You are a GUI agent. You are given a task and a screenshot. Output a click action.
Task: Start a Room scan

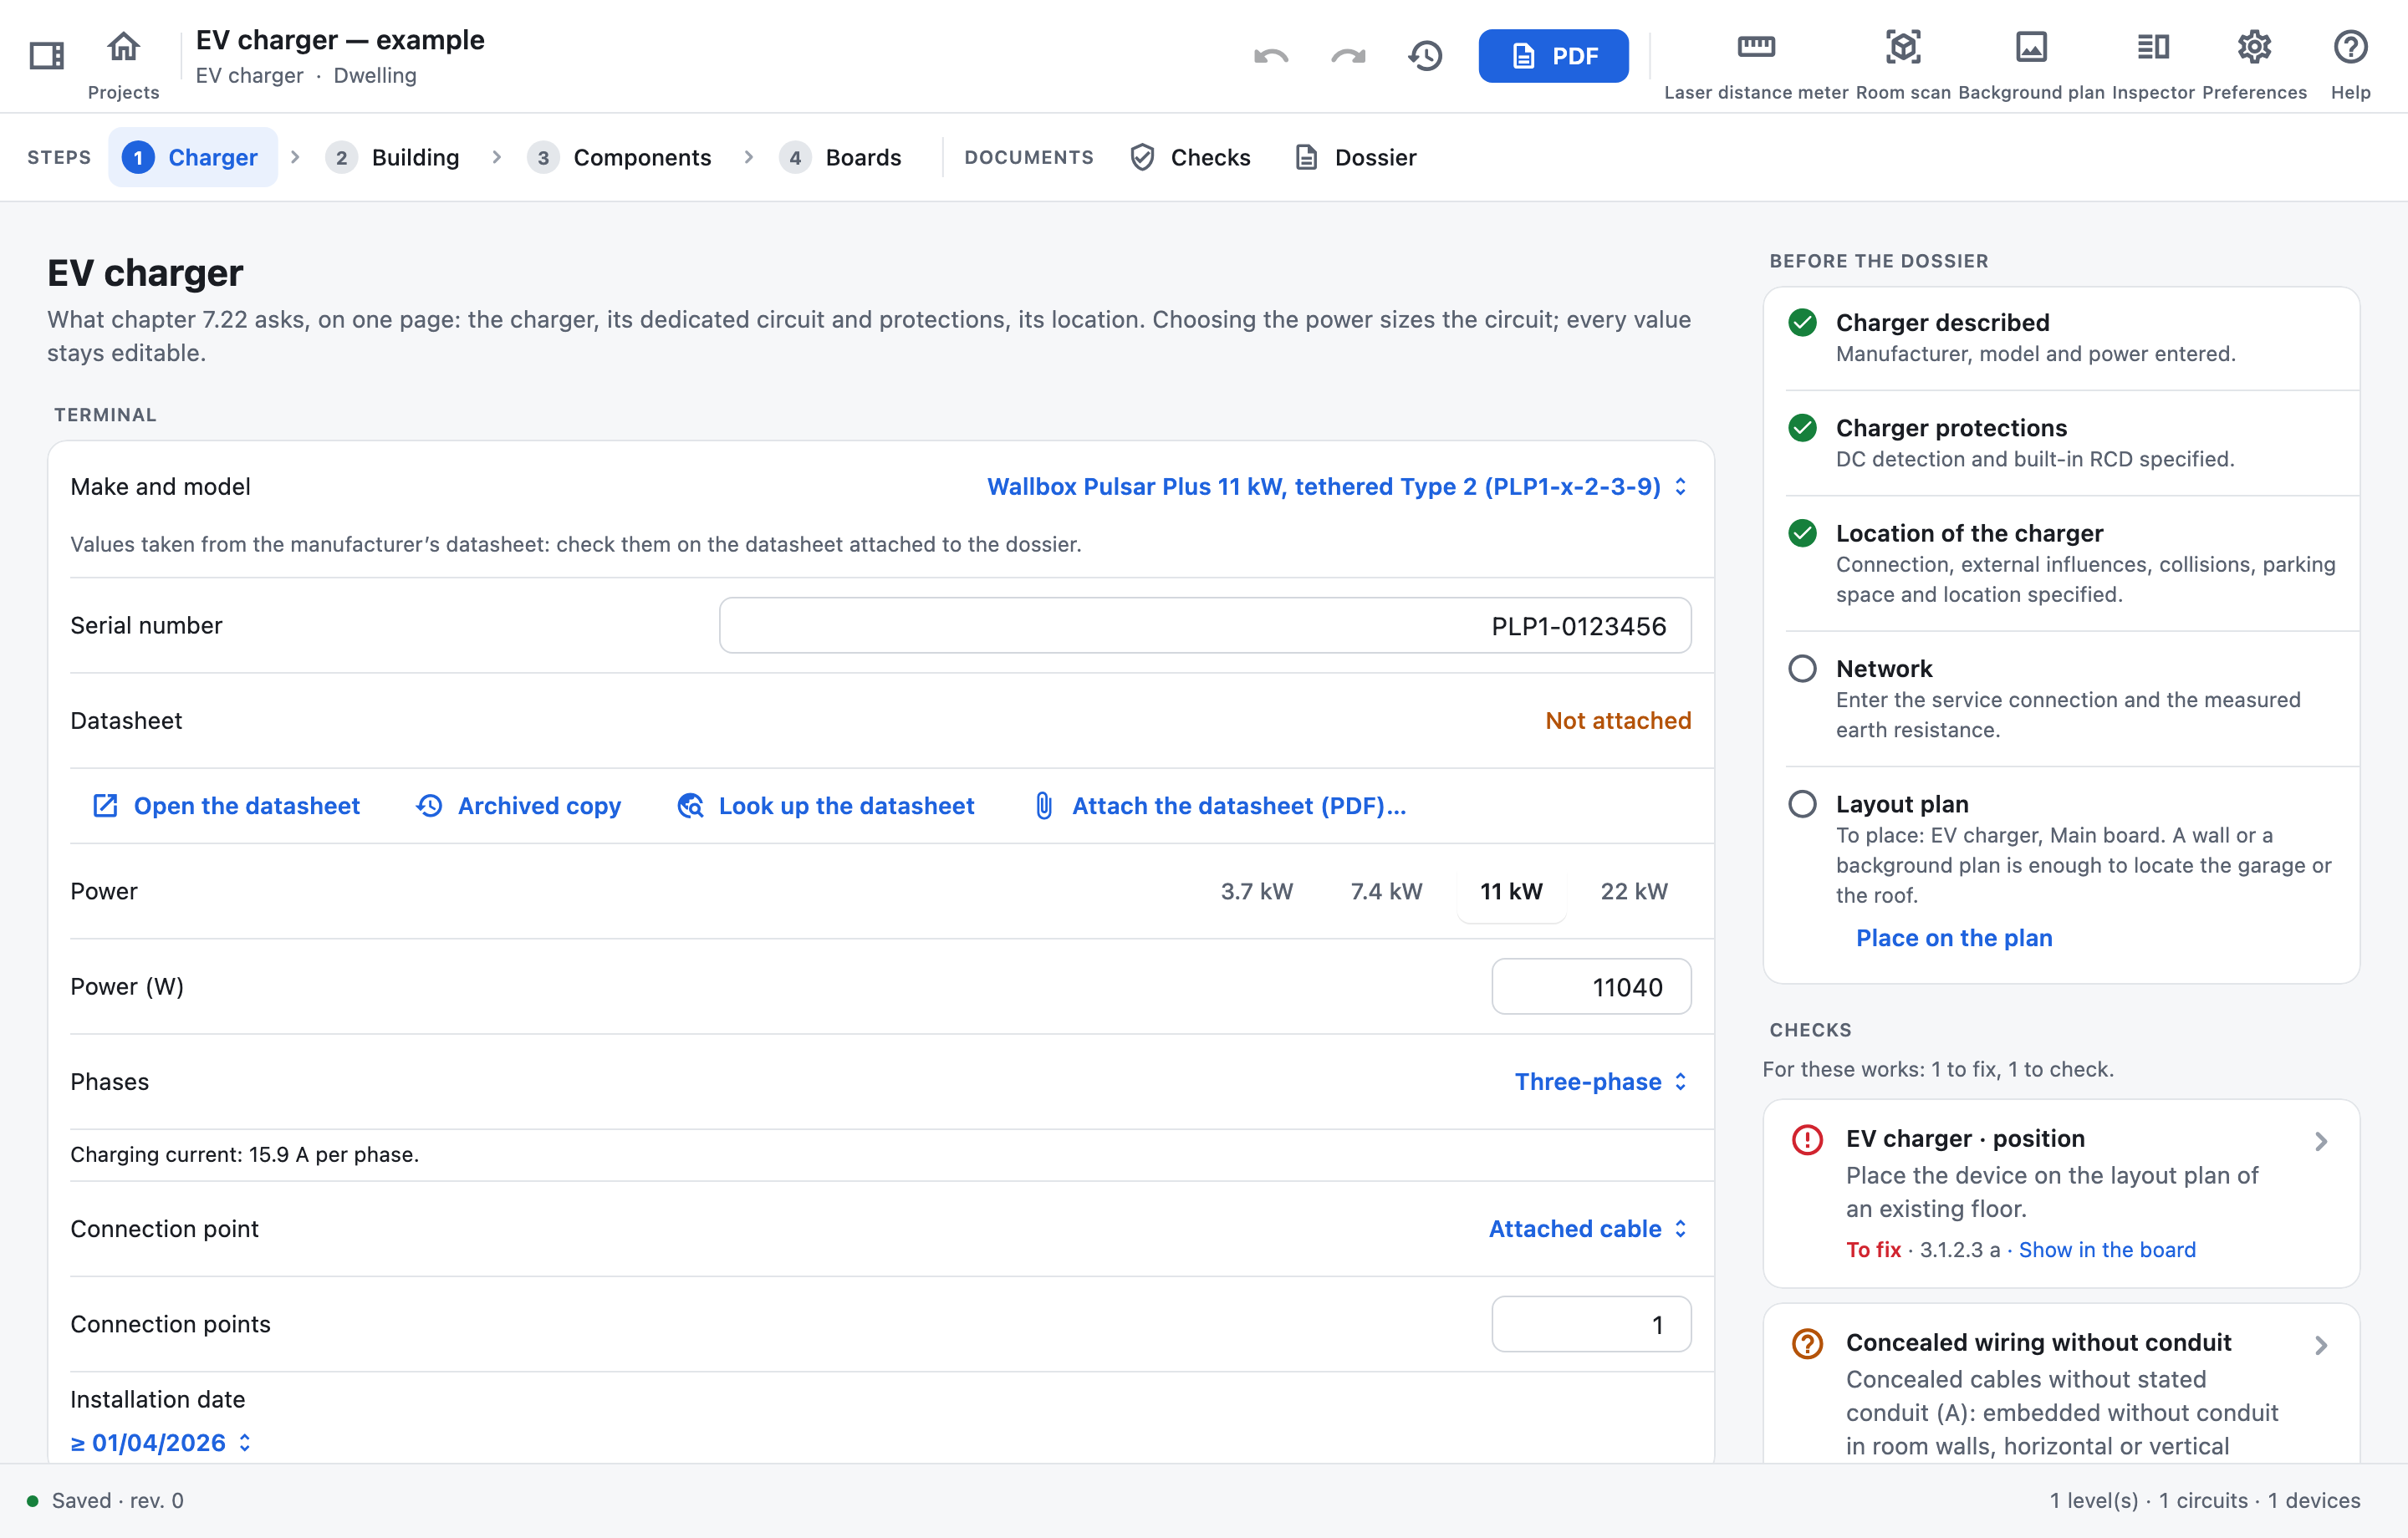pos(1903,64)
